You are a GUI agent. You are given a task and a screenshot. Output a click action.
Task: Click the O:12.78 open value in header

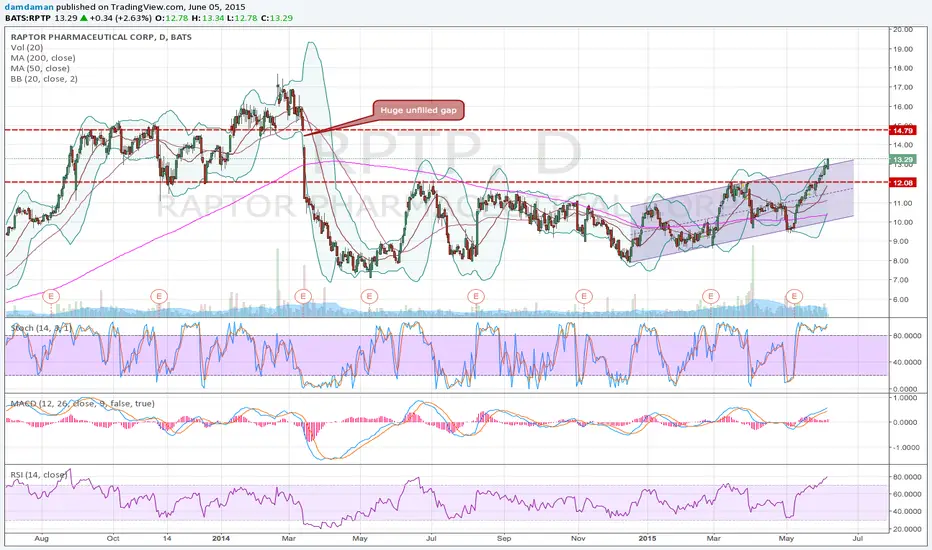pos(172,18)
